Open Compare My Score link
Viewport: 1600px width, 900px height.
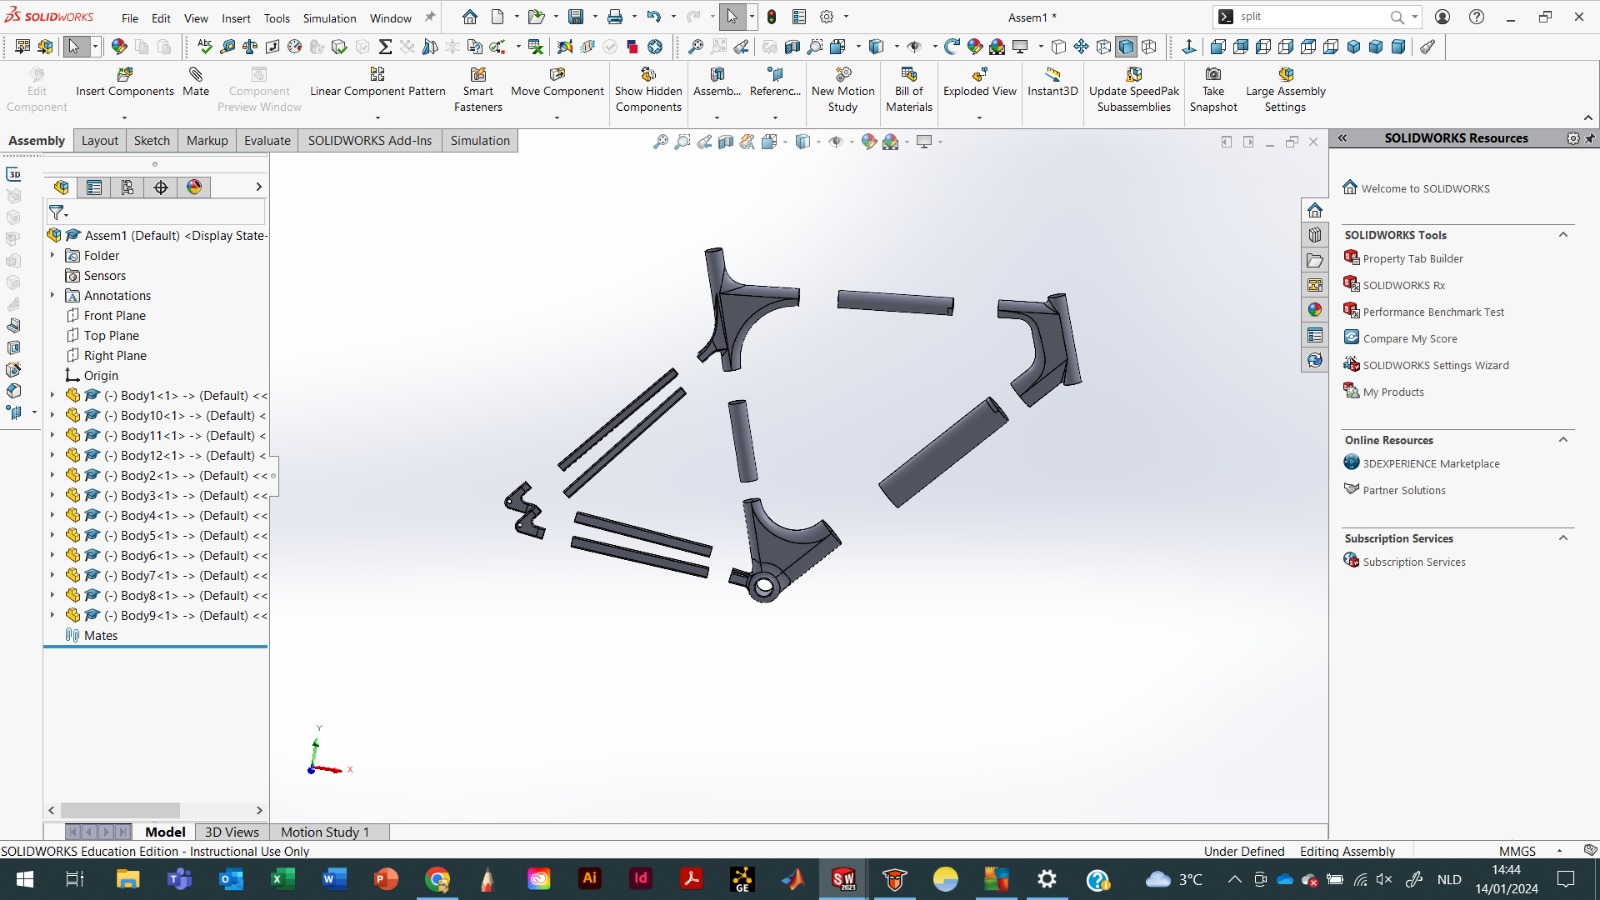(x=1409, y=339)
